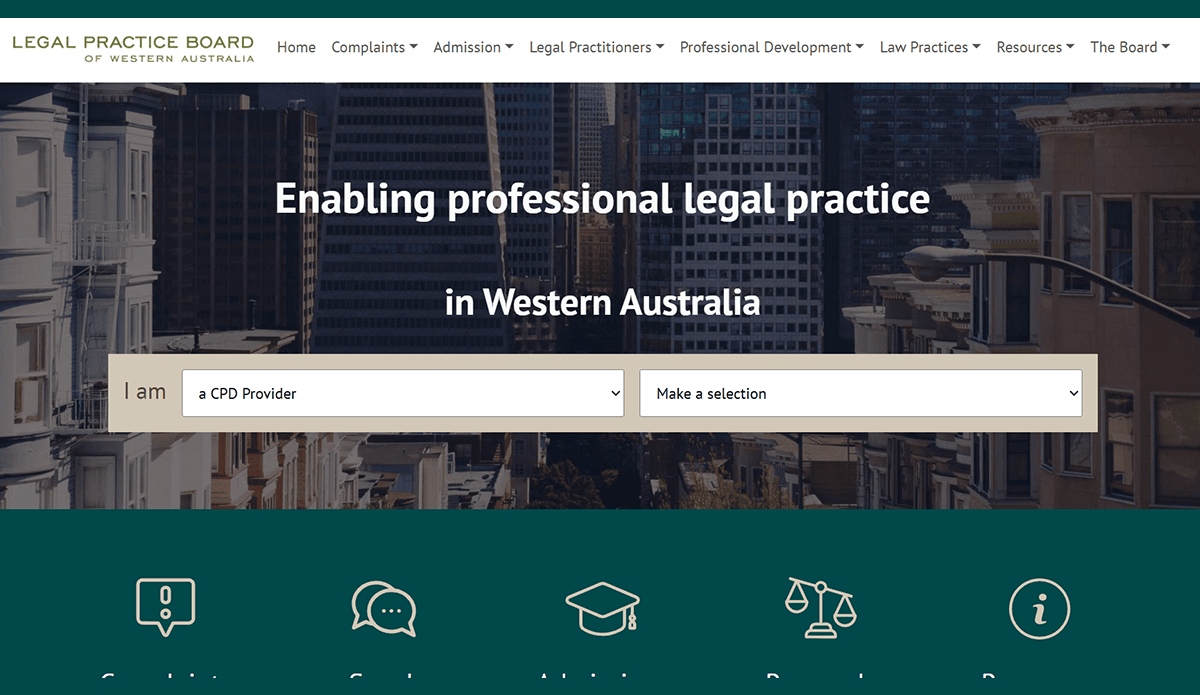Expand the Resources menu
Screen dimensions: 1200x695
point(1035,47)
